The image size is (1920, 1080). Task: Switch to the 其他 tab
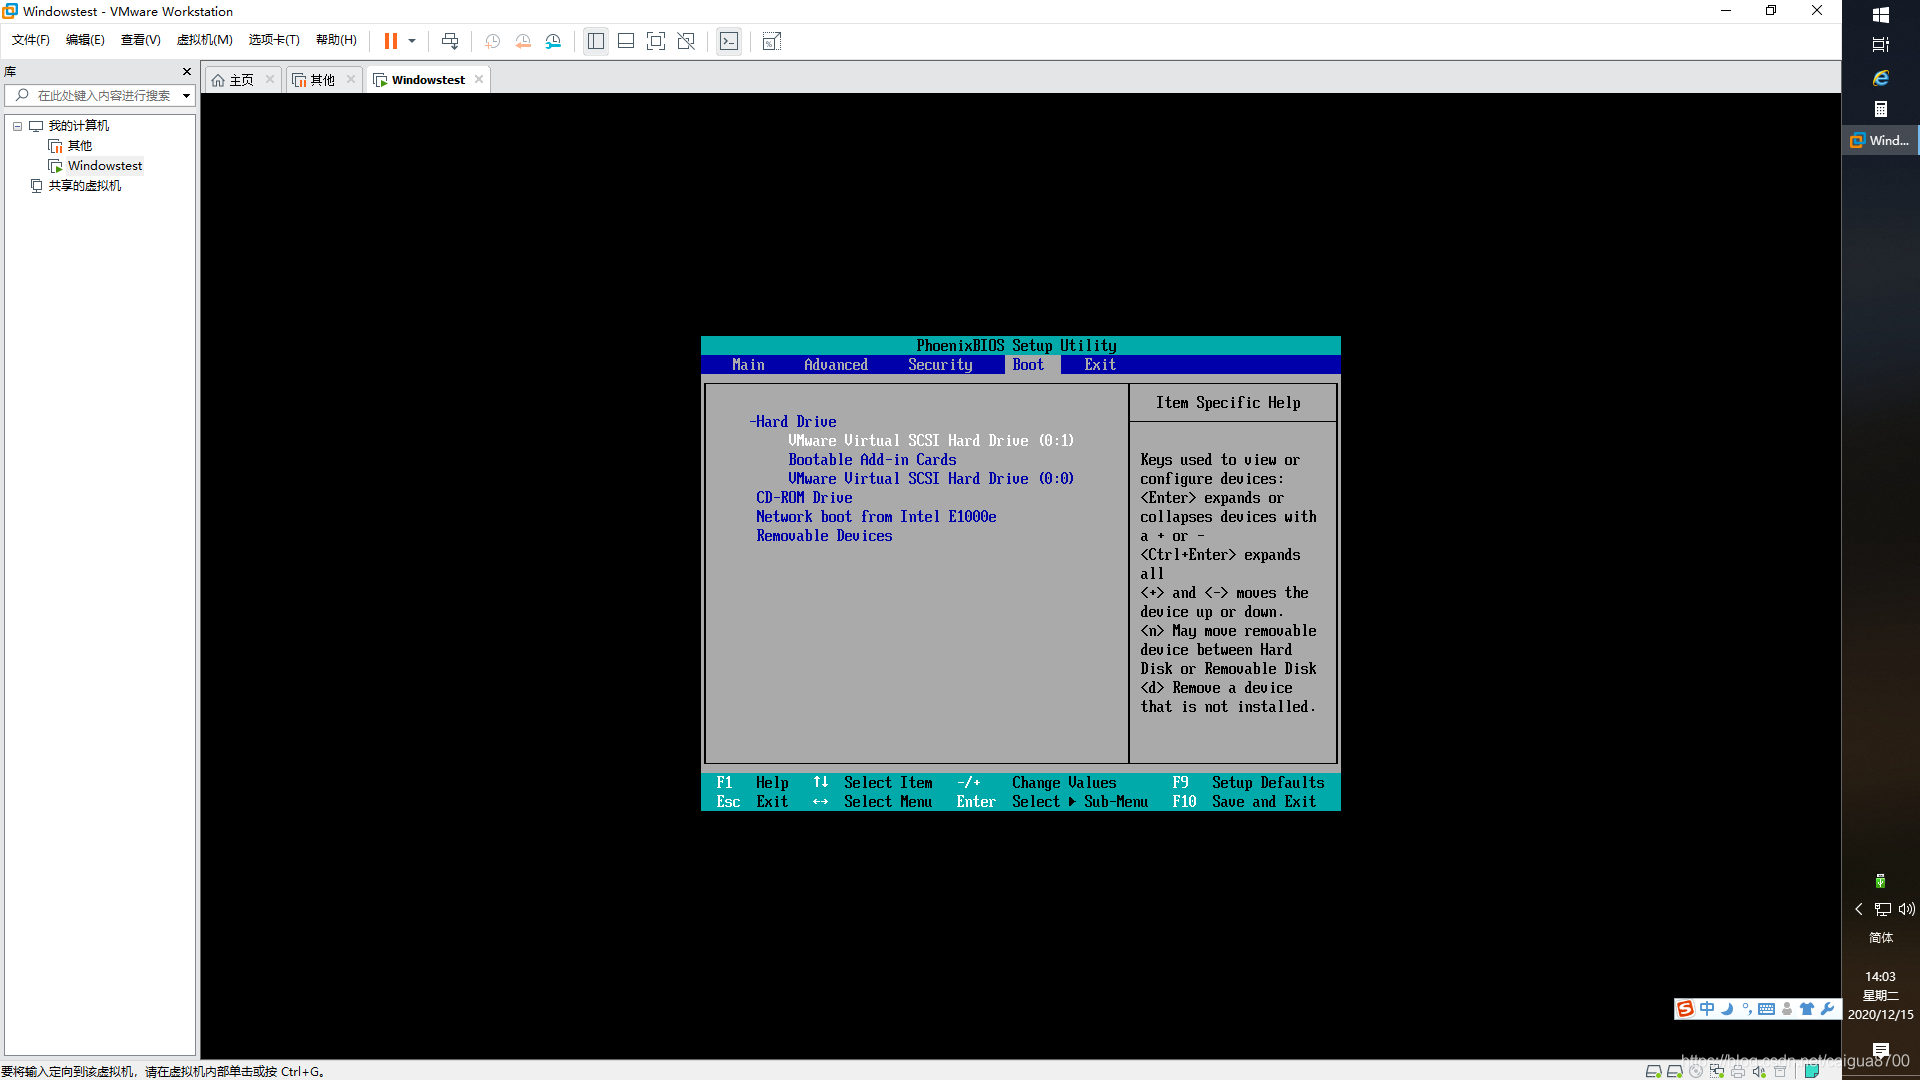point(322,80)
